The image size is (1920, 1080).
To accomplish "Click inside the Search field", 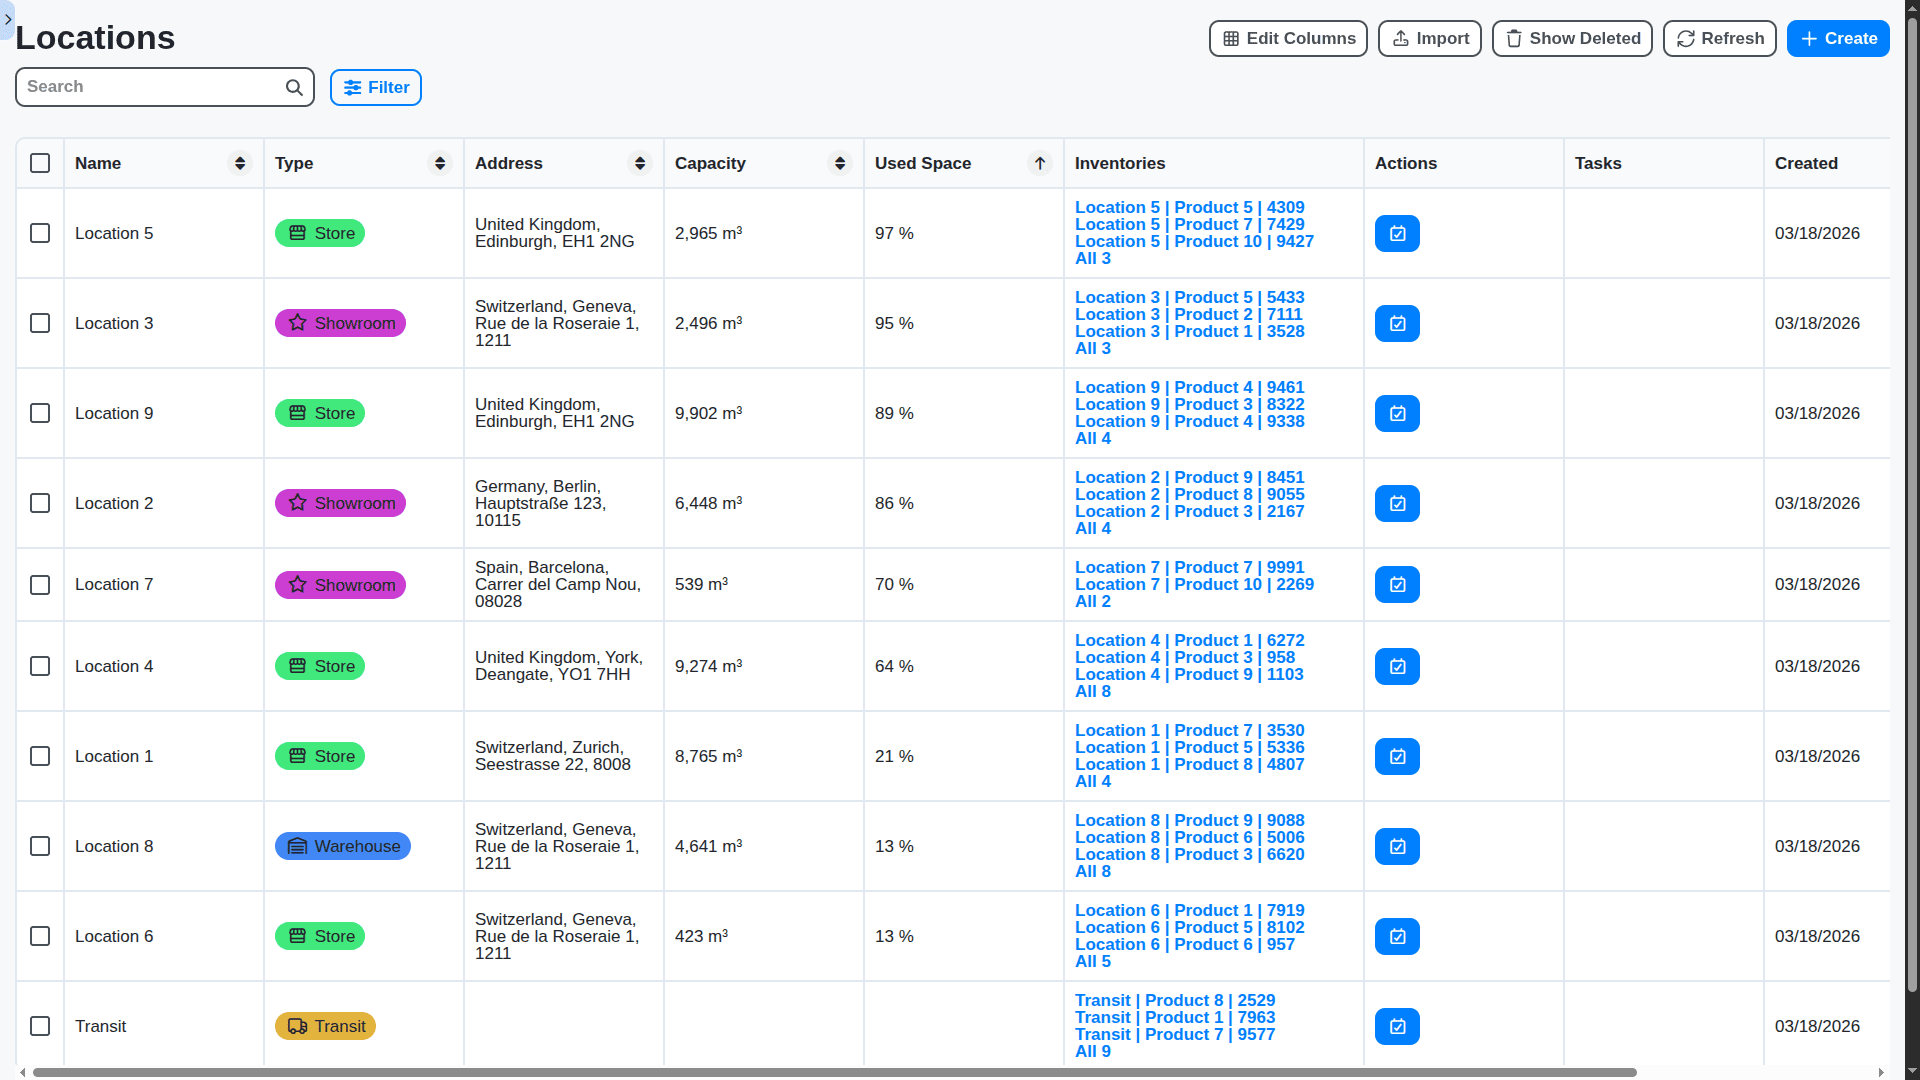I will coord(150,87).
